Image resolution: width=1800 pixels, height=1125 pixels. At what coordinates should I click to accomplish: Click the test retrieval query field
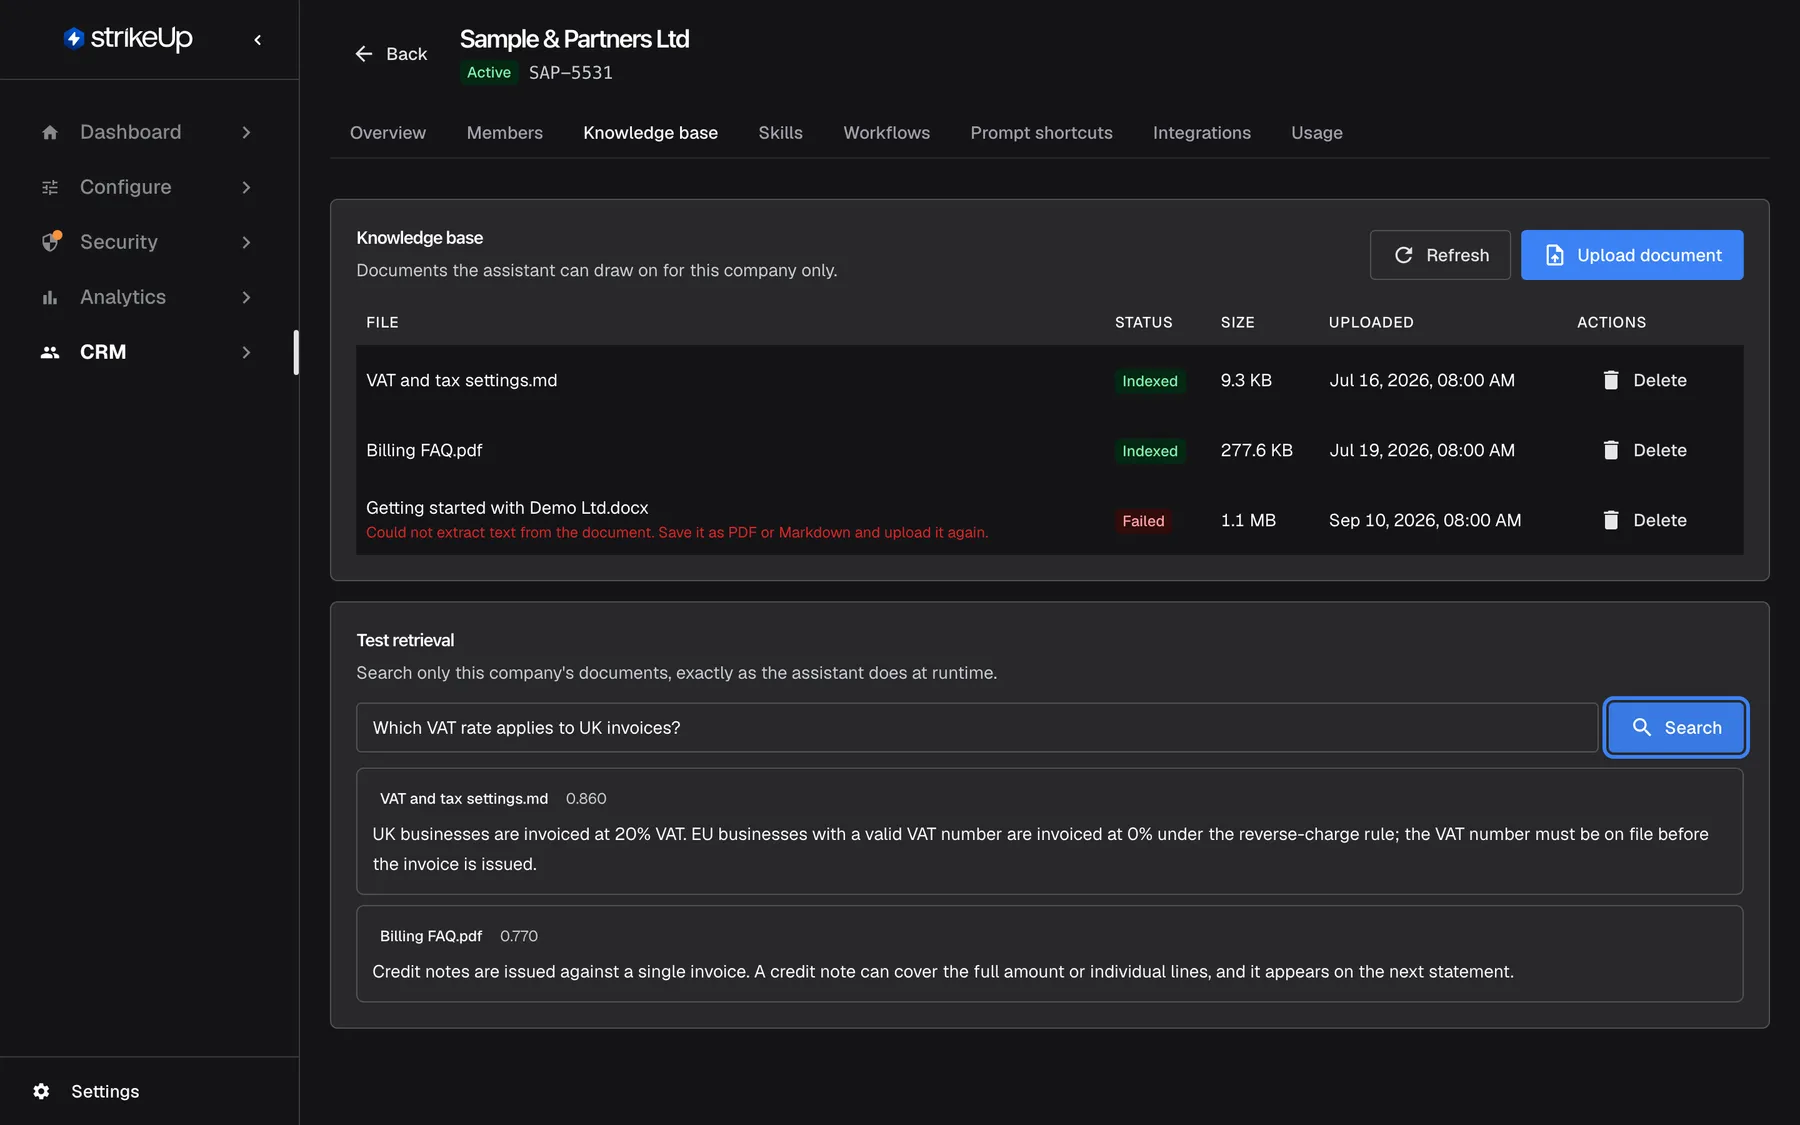tap(977, 727)
